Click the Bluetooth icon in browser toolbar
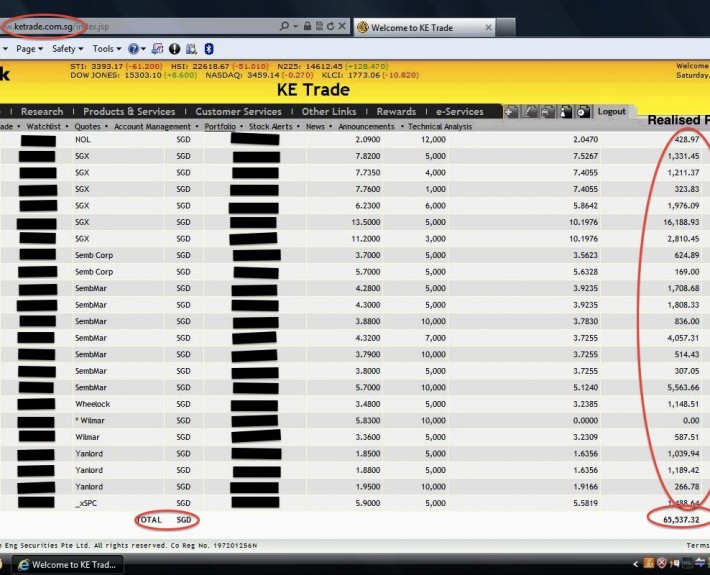Viewport: 710px width, 575px height. [x=209, y=48]
